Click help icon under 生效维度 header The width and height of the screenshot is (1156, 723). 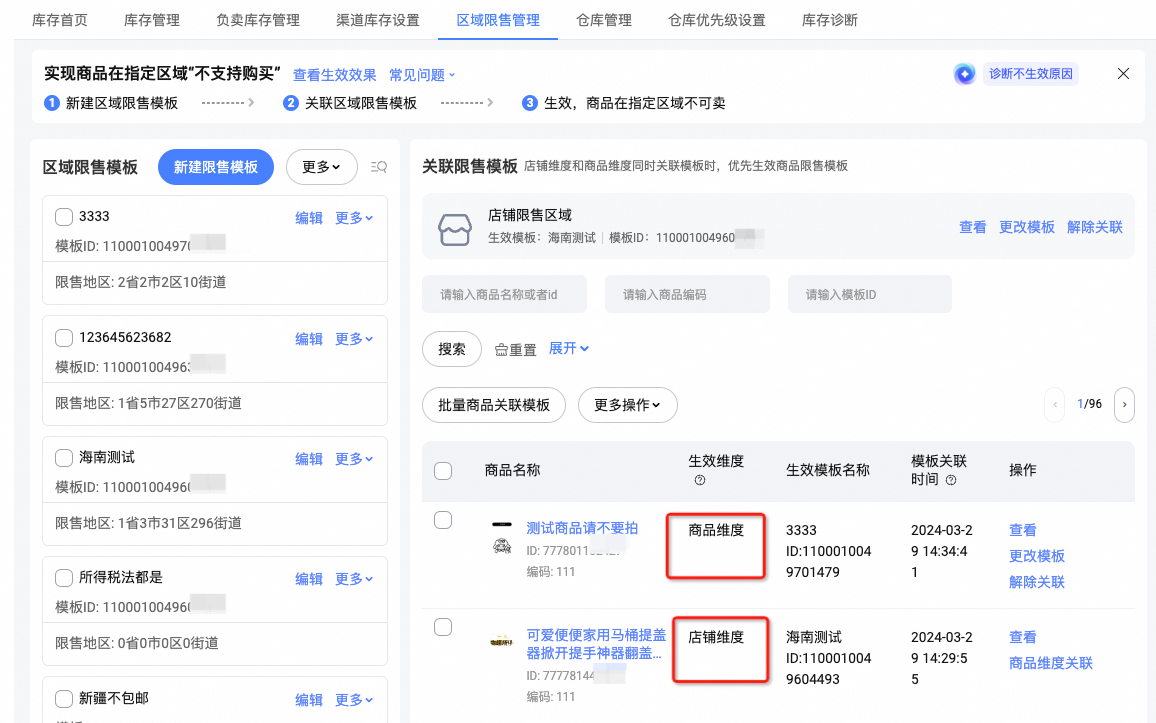coord(700,481)
